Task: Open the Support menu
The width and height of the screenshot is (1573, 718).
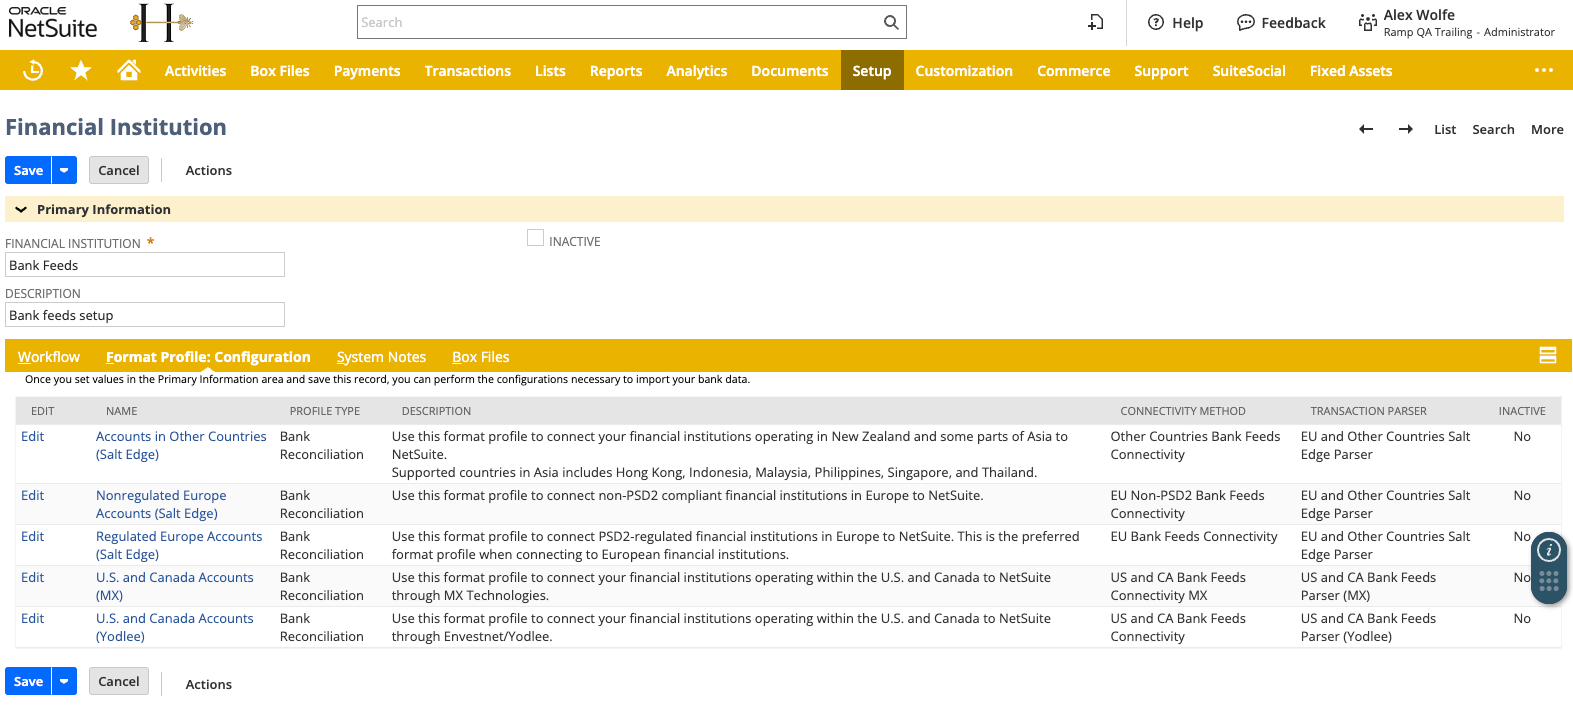Action: 1161,70
